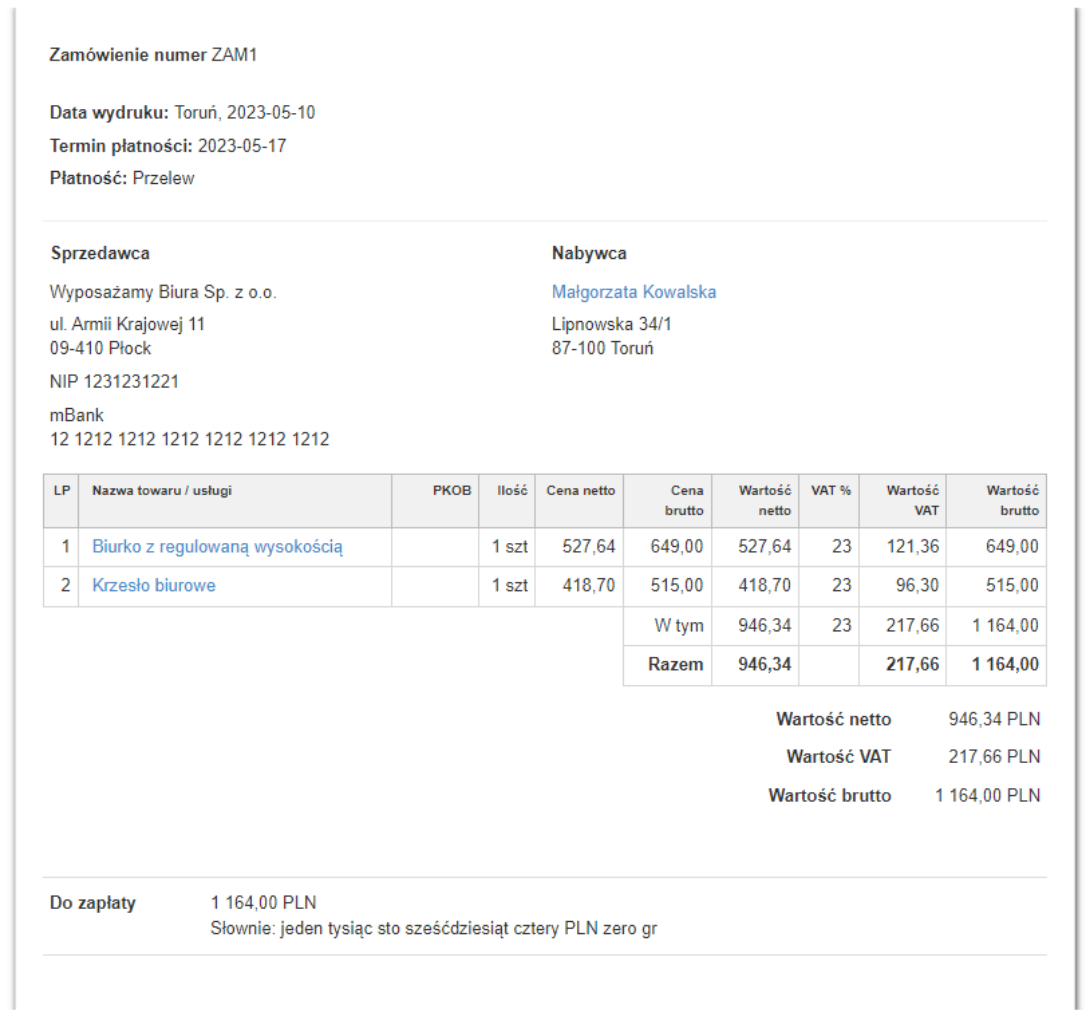Click the payment method Przelew
The width and height of the screenshot is (1087, 1018).
click(x=164, y=178)
